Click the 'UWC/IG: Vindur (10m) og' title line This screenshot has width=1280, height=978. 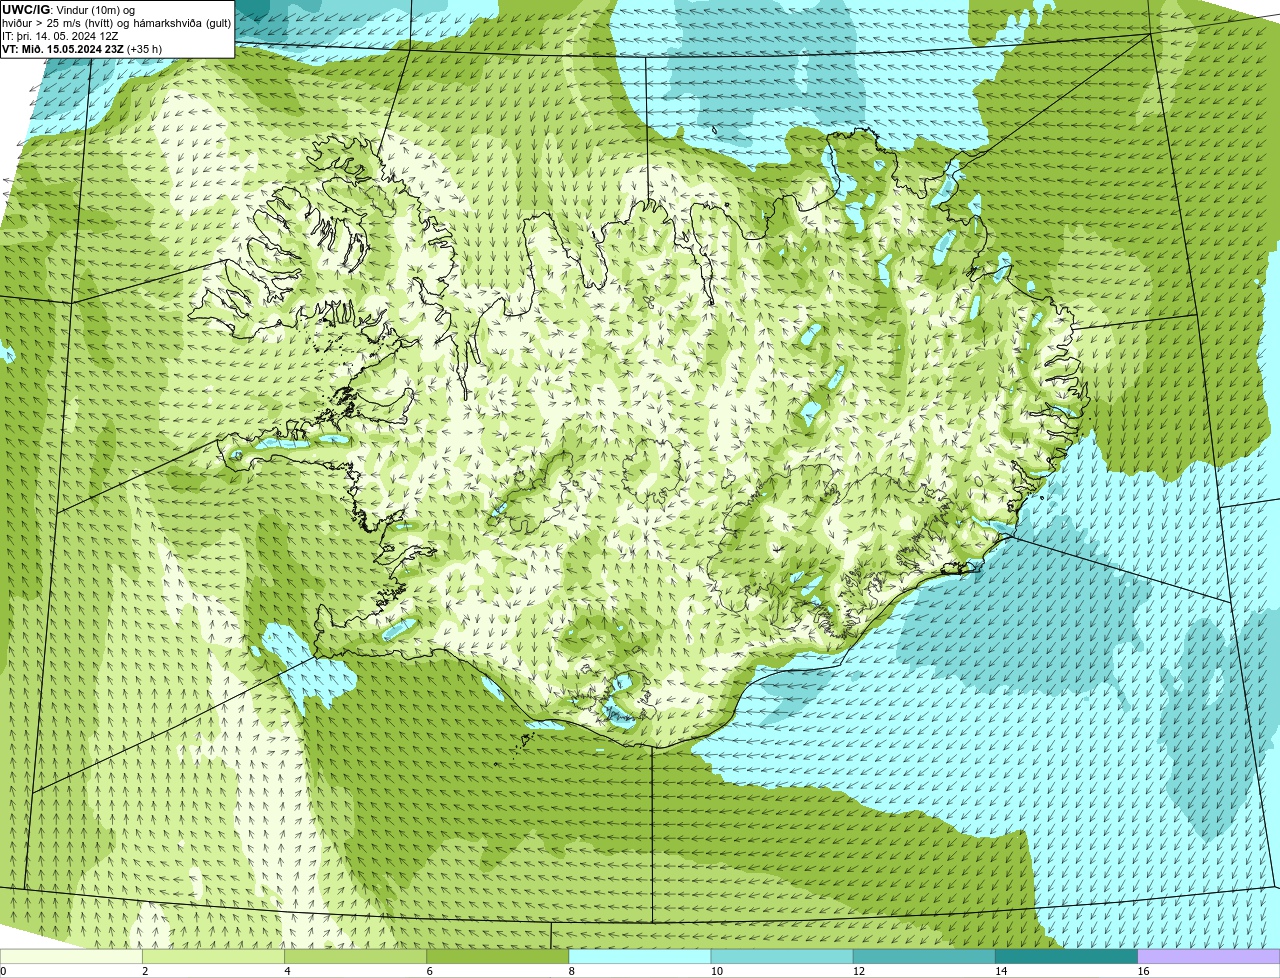coord(69,9)
